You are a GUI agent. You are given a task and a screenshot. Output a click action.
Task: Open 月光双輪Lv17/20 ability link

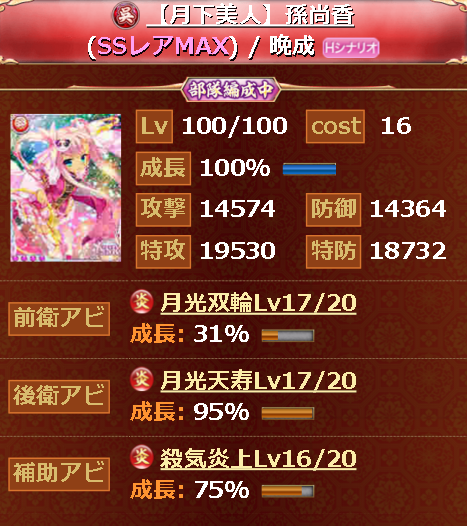click(x=258, y=303)
